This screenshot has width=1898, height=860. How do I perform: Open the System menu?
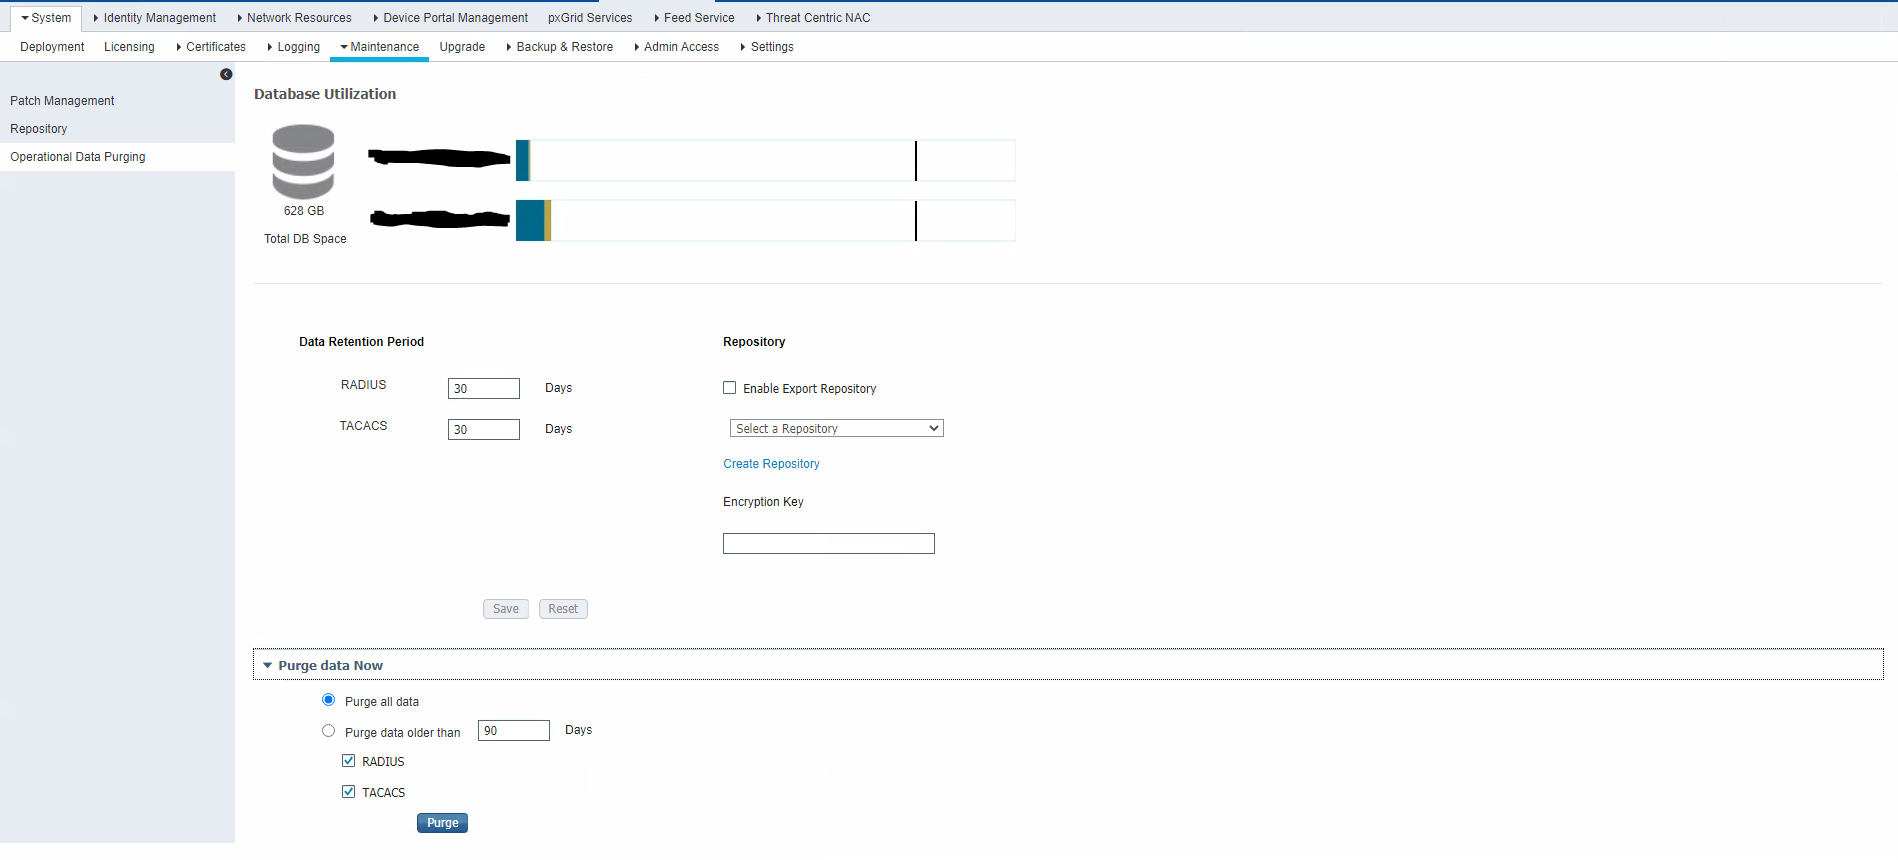pos(46,18)
